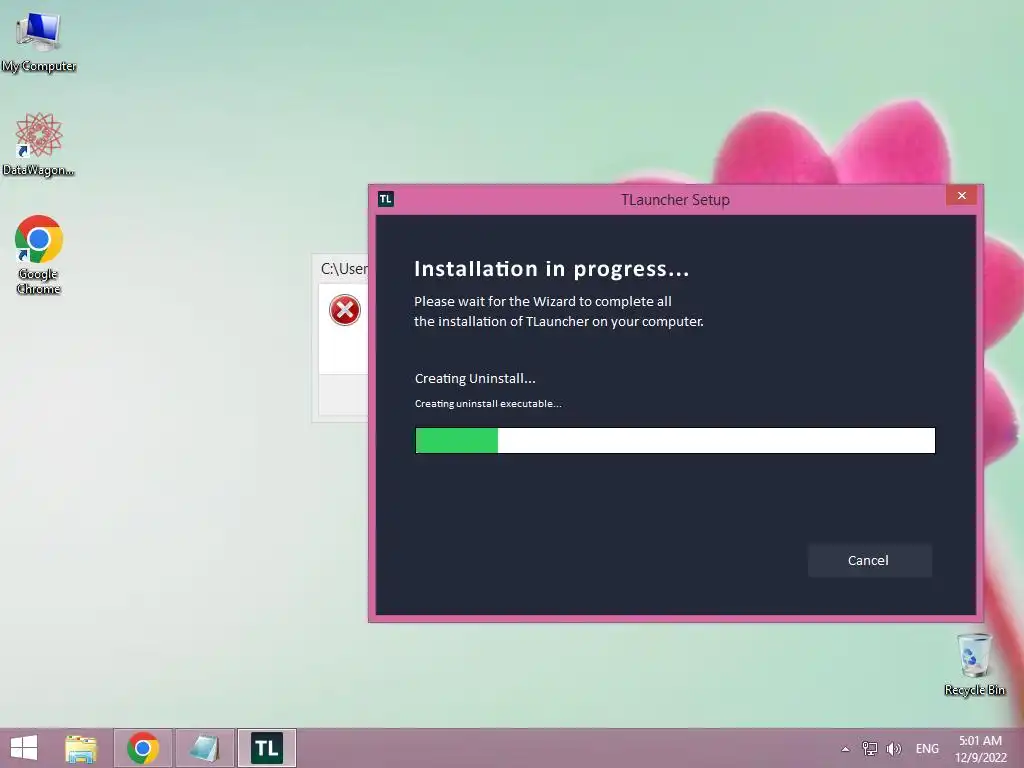
Task: Click the 'Creating uninstall executable...' detail text
Action: tap(488, 404)
